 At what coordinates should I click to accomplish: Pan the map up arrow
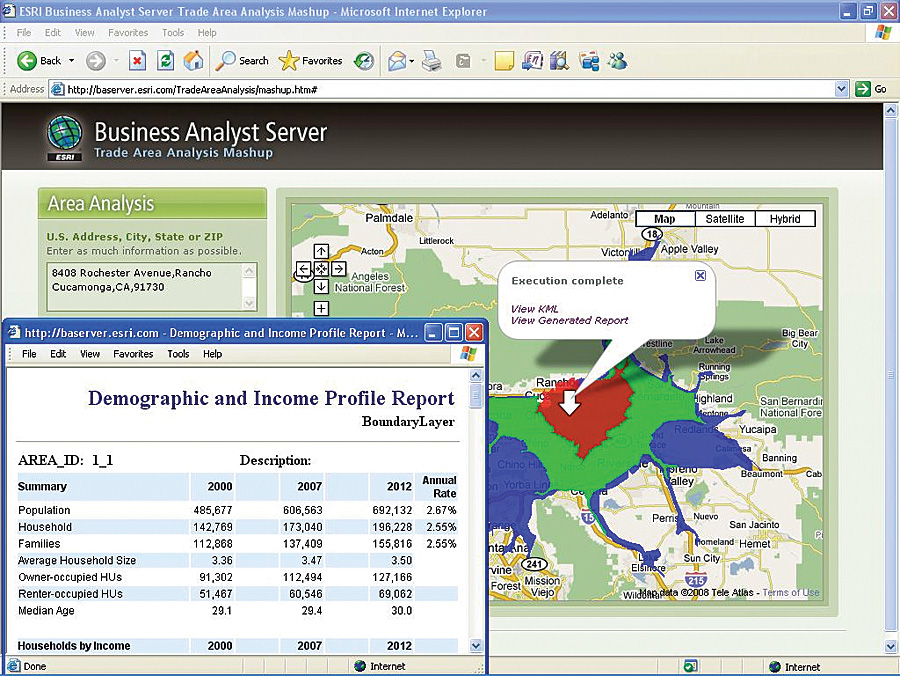[321, 251]
